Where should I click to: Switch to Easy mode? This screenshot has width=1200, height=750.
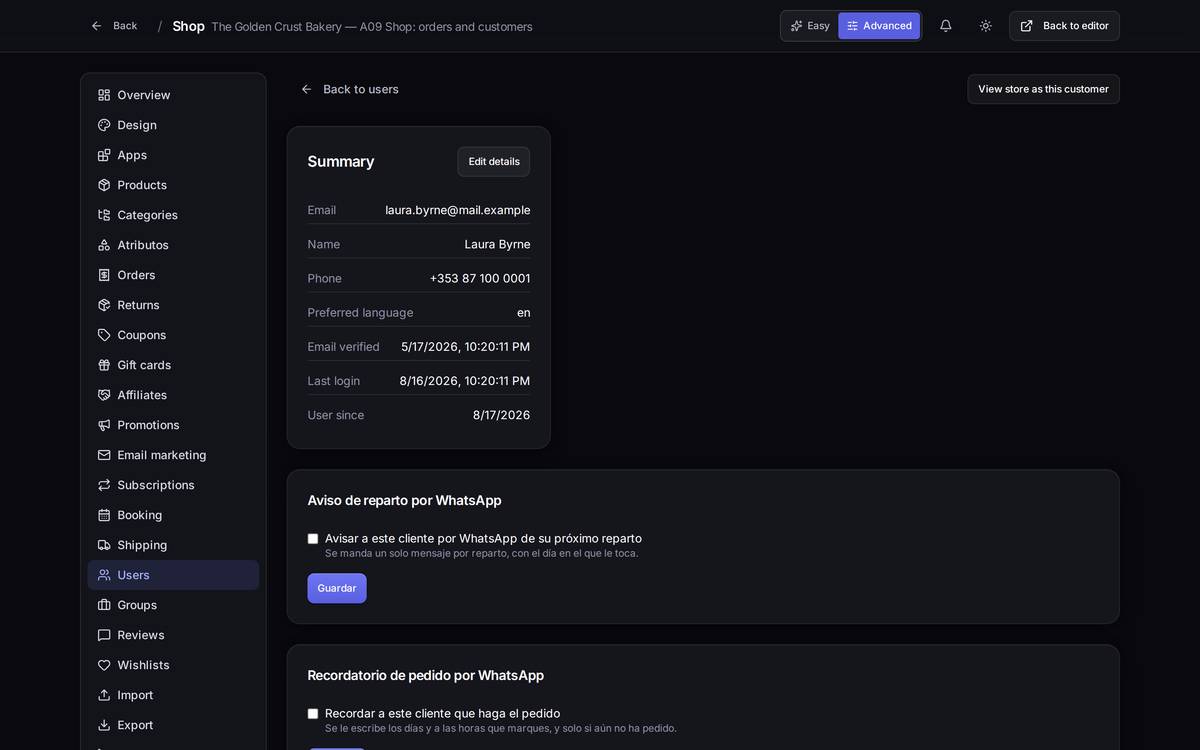click(x=810, y=26)
